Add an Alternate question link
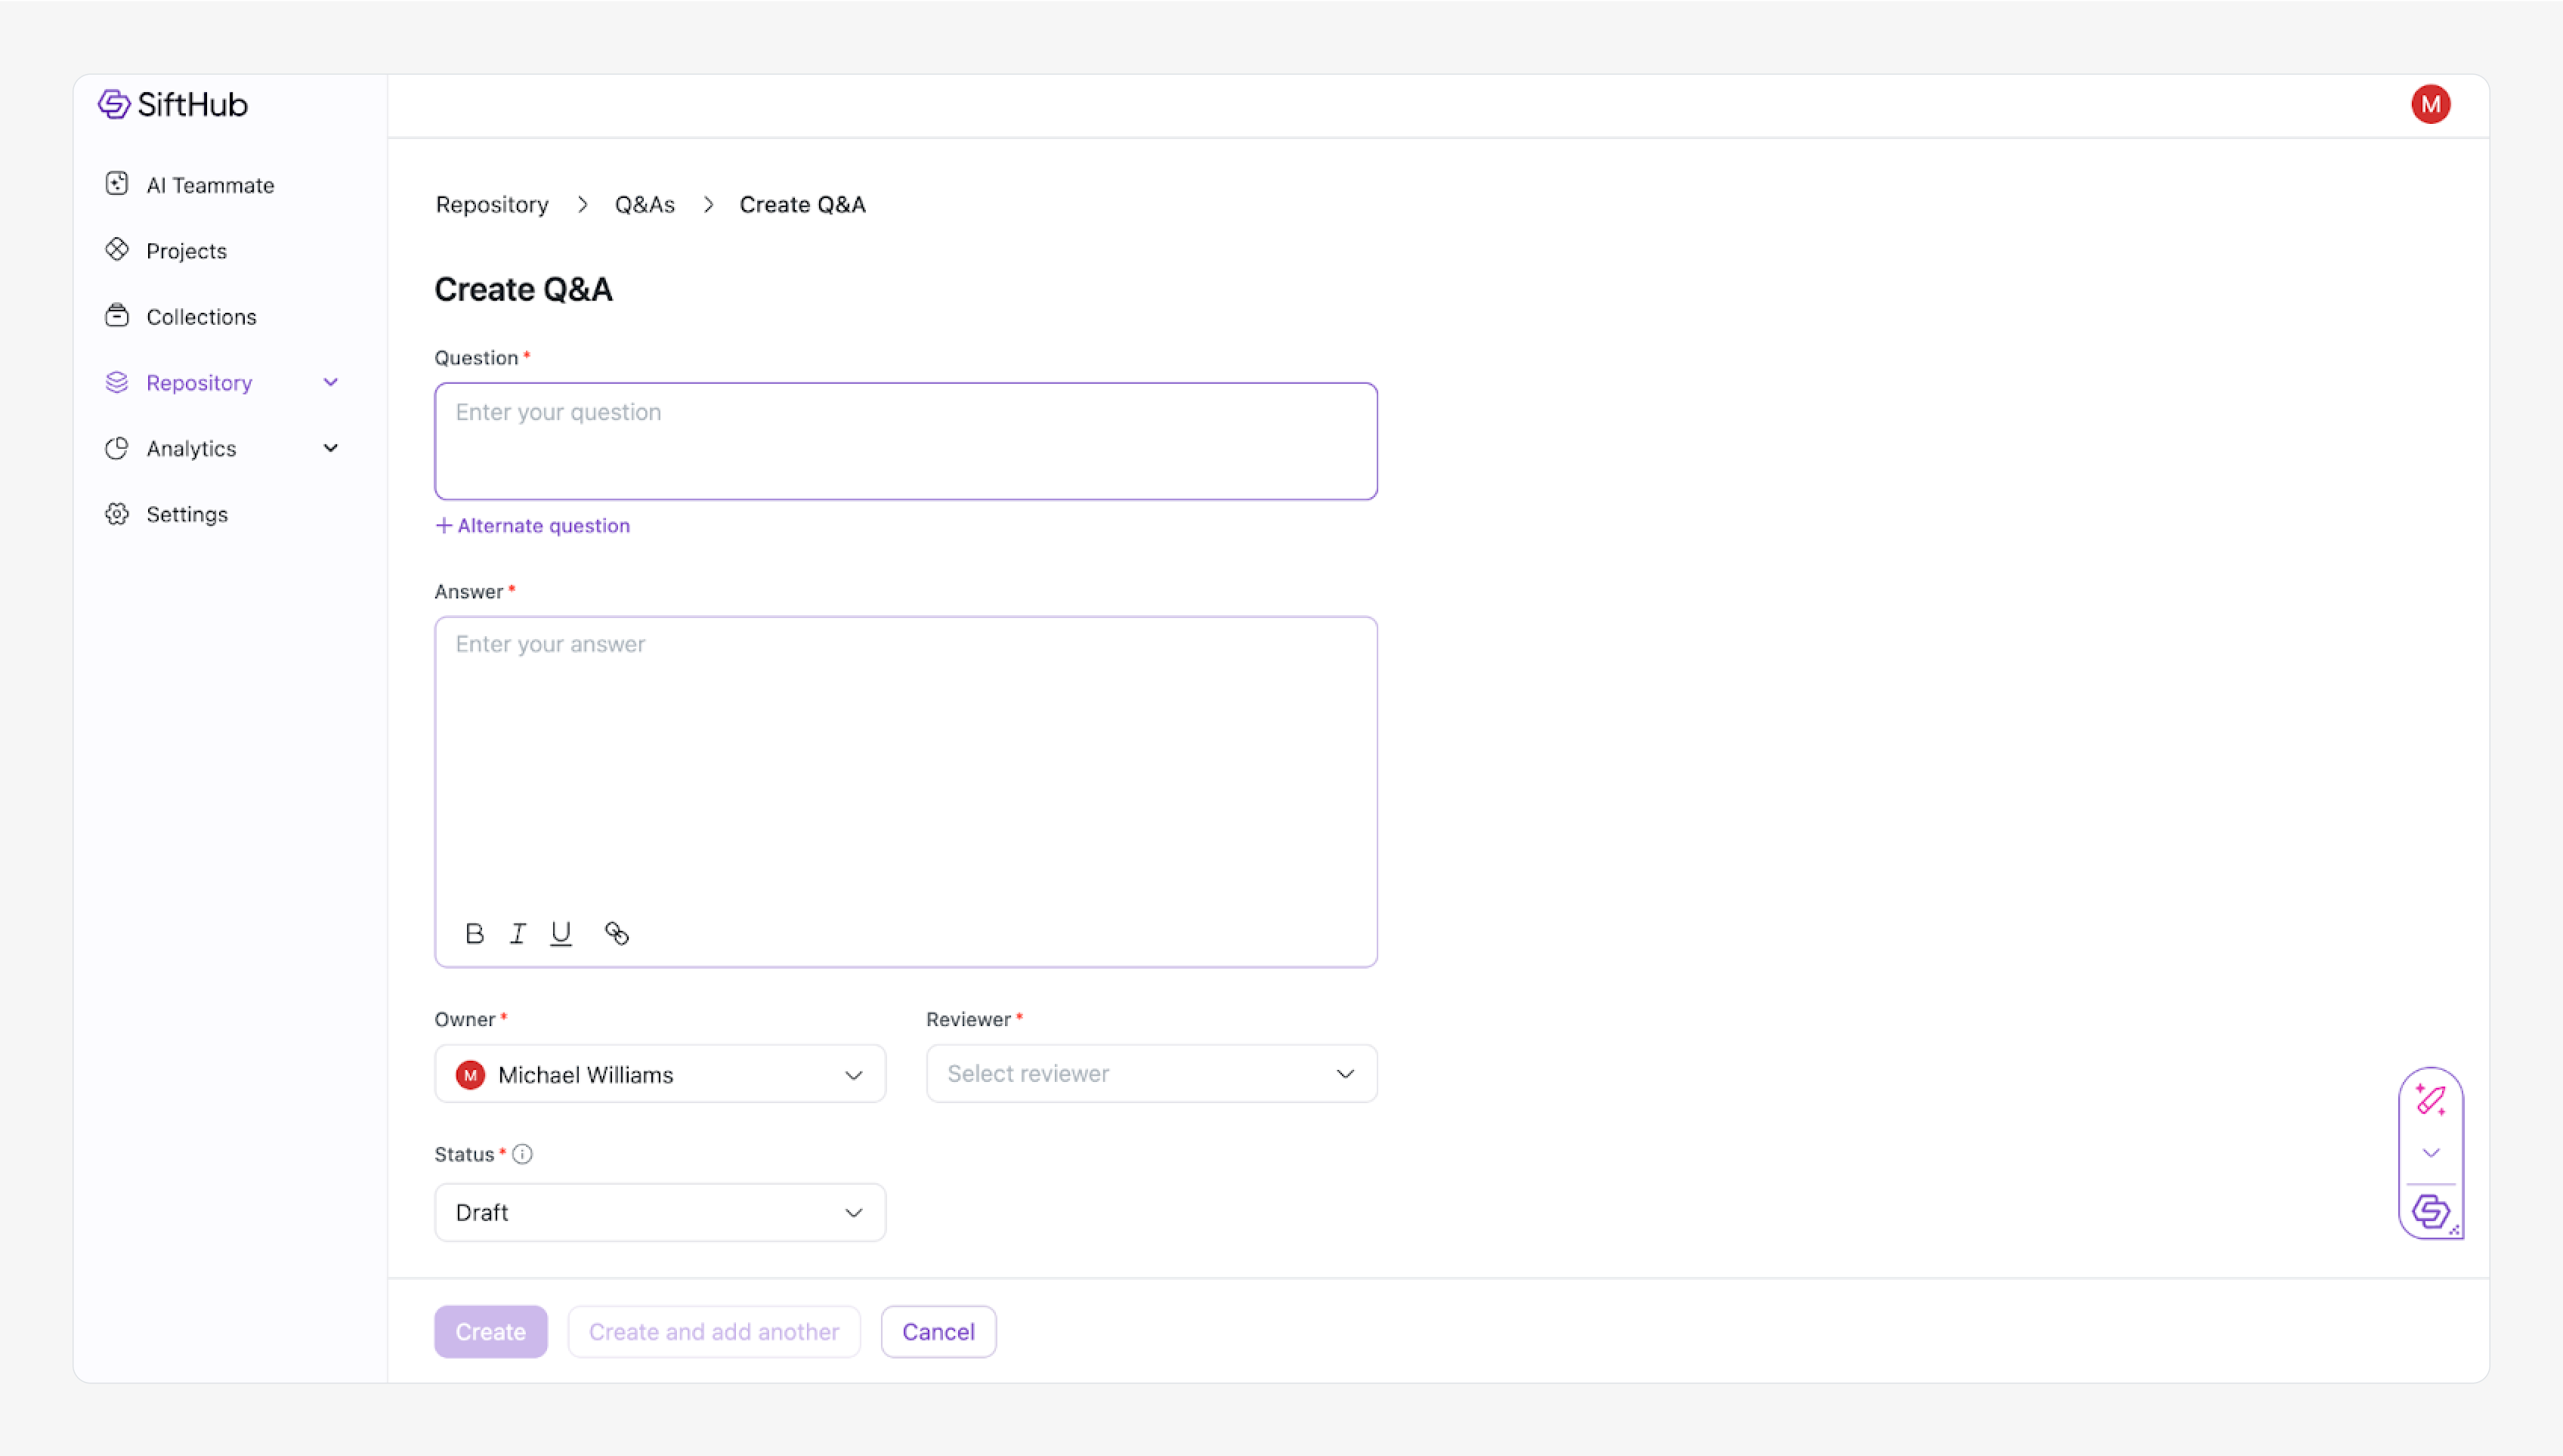This screenshot has height=1456, width=2563. [533, 526]
